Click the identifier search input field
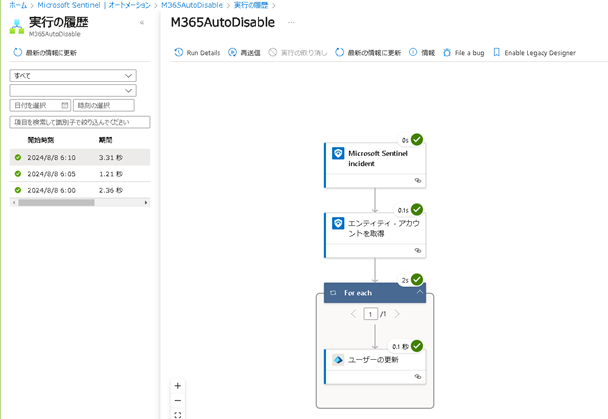608x419 pixels. click(79, 122)
